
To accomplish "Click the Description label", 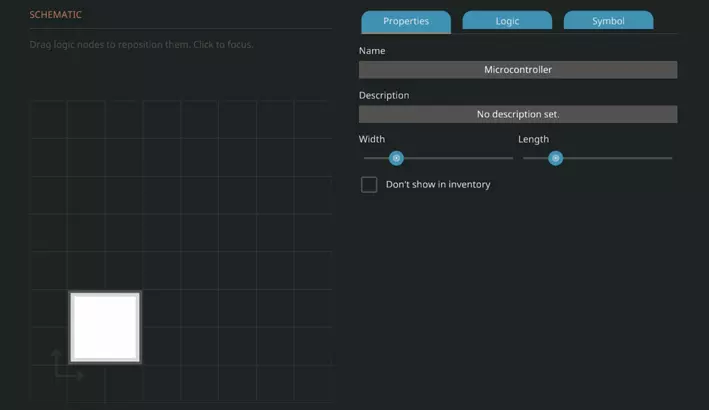I will click(x=384, y=95).
